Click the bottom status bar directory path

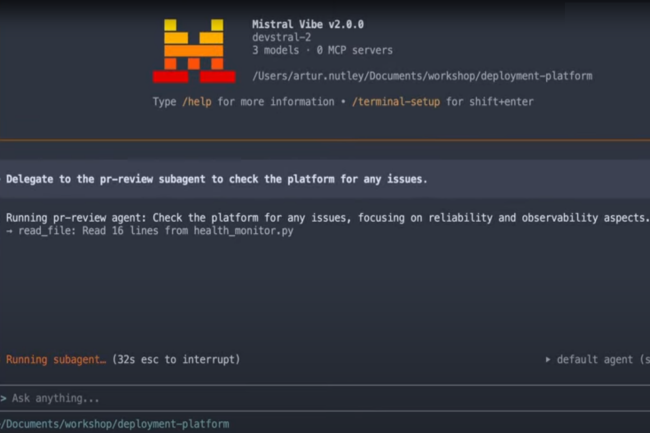pyautogui.click(x=115, y=424)
